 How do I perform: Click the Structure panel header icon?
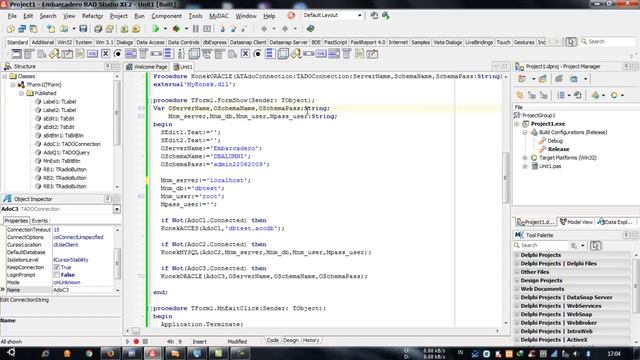[7, 66]
